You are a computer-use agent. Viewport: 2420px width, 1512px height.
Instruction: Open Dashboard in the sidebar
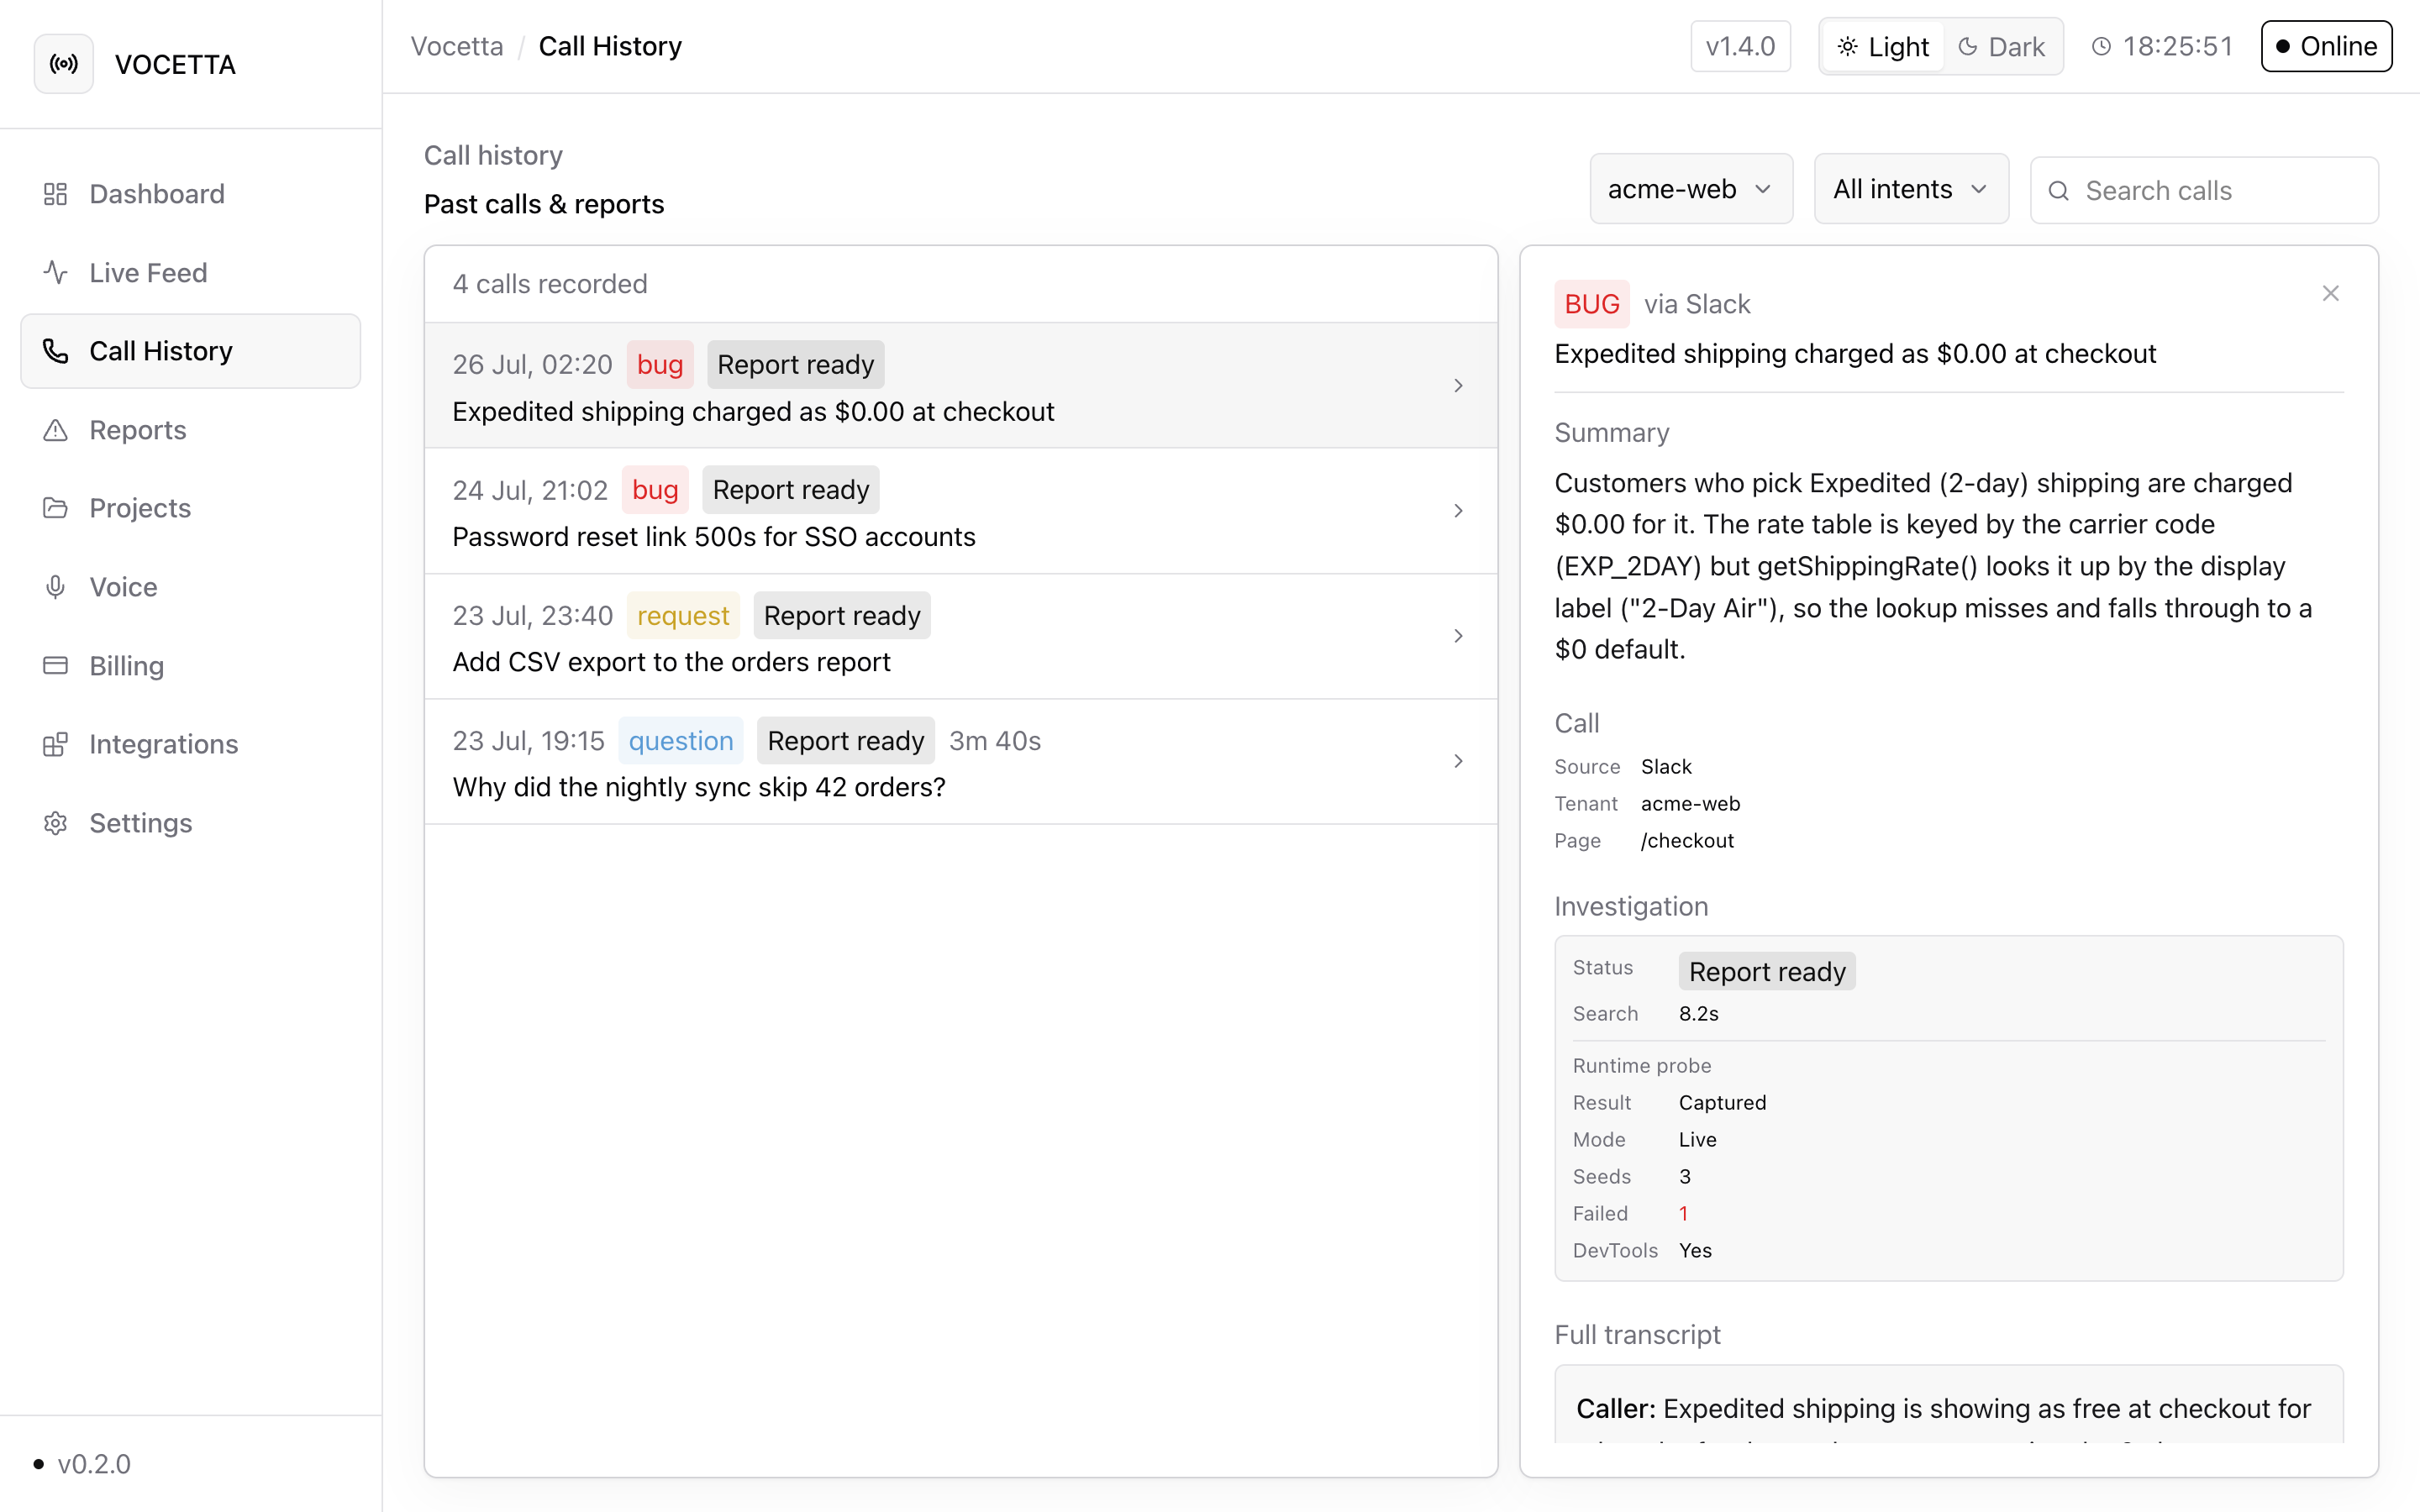coord(190,194)
